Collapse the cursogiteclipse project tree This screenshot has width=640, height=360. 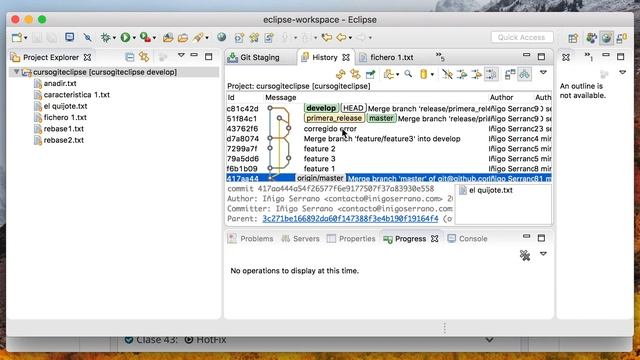(x=16, y=72)
